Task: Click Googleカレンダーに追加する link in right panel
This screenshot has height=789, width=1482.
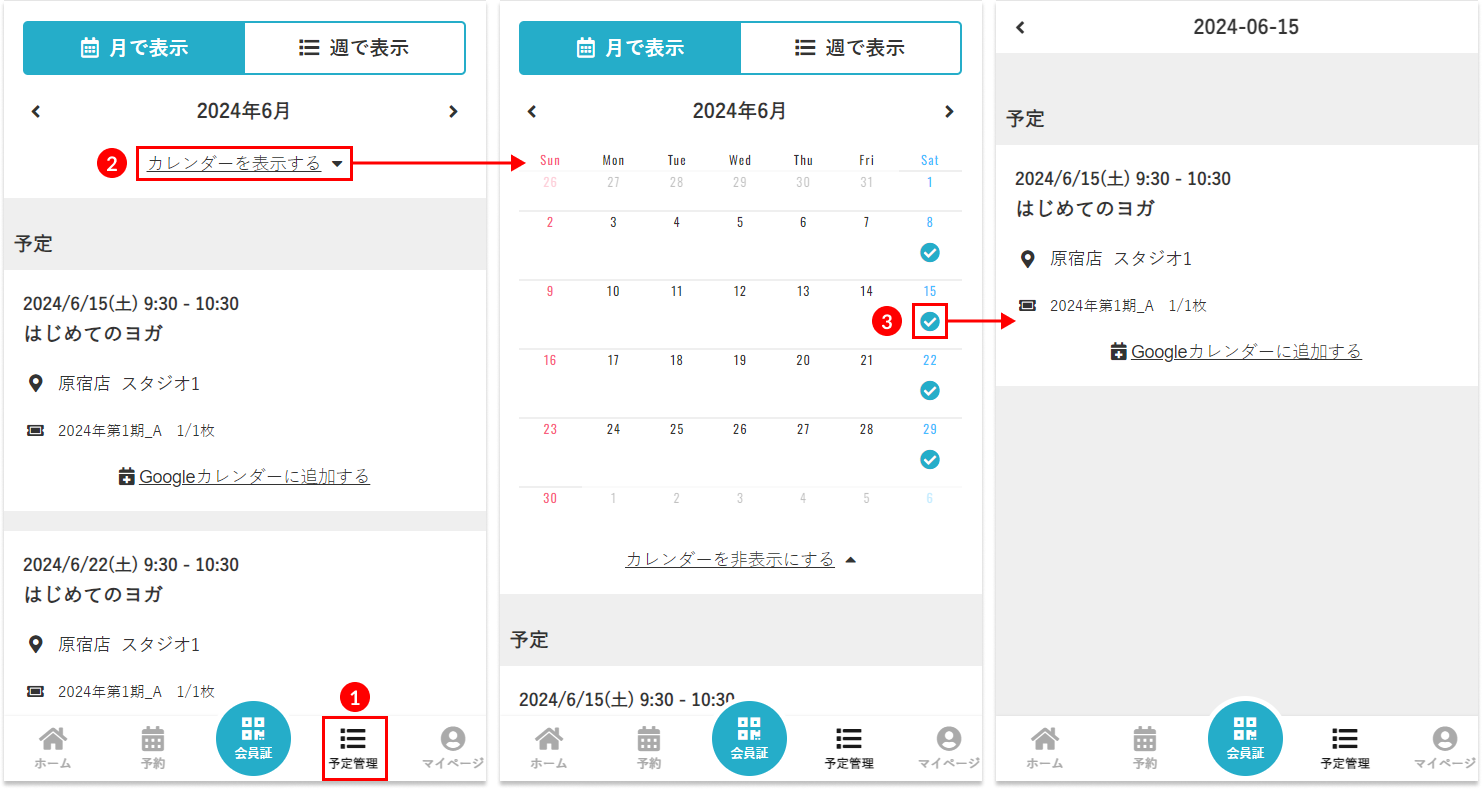Action: tap(1236, 351)
